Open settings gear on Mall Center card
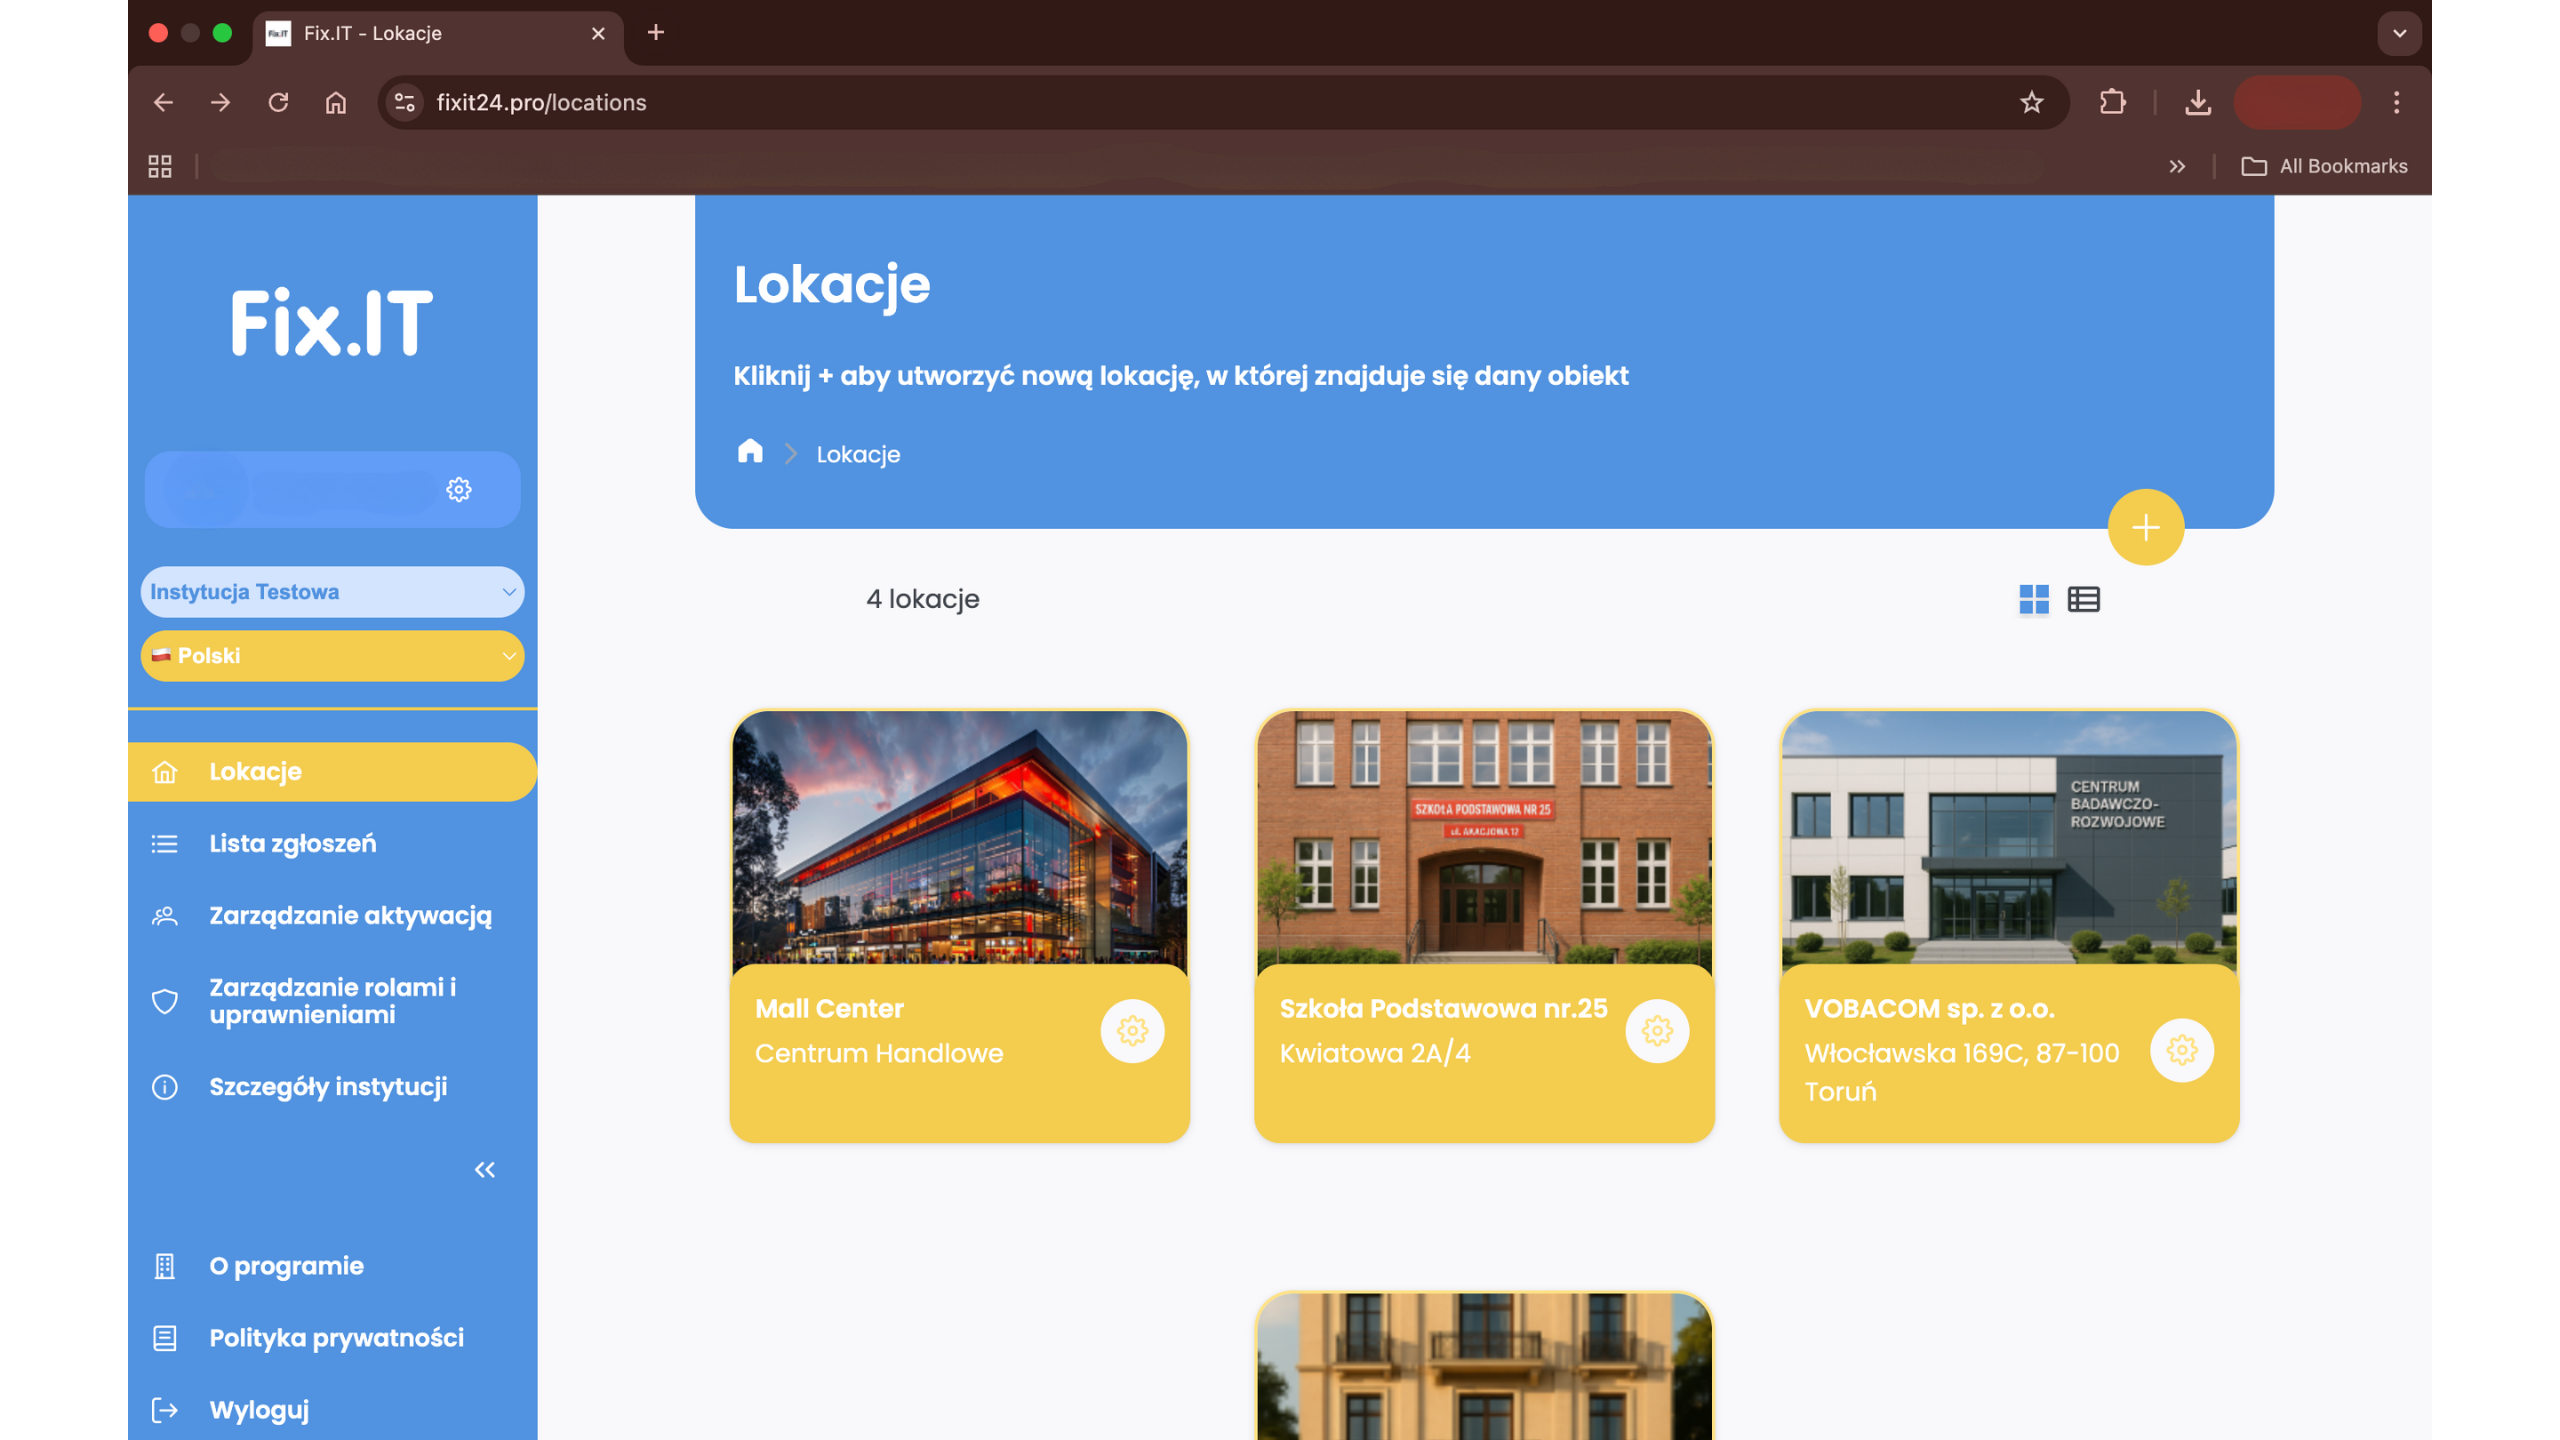The image size is (2560, 1440). (x=1132, y=1031)
